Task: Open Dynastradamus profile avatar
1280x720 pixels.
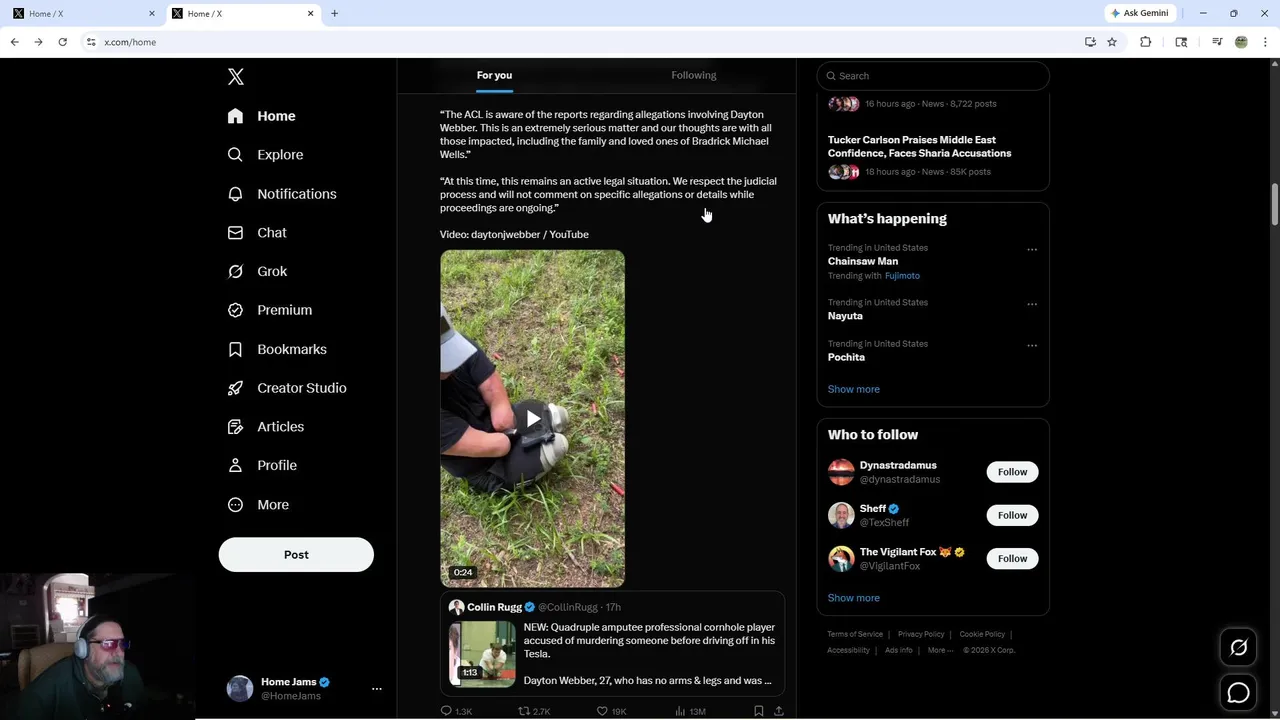Action: click(841, 472)
